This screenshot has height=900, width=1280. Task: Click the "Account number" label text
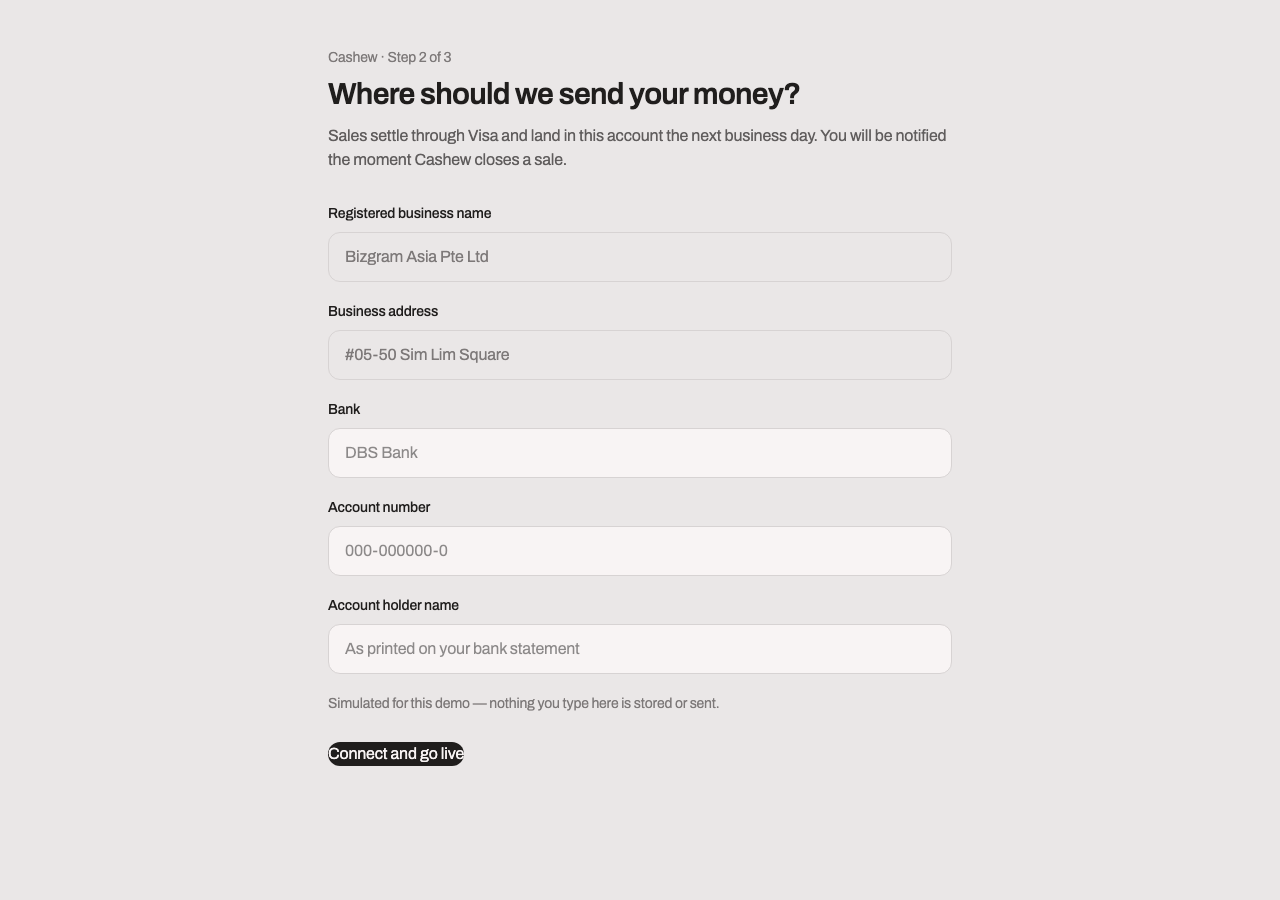379,507
